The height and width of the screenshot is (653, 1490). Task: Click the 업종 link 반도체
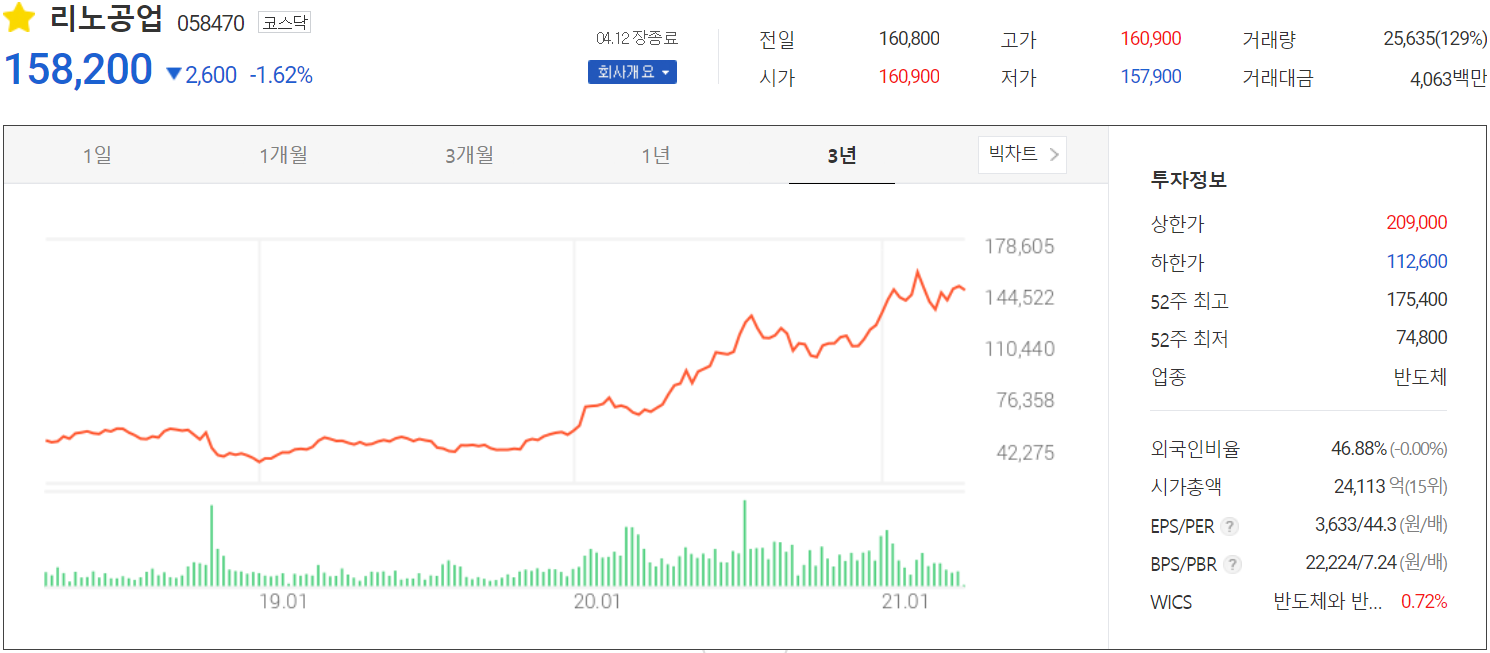click(x=1421, y=377)
